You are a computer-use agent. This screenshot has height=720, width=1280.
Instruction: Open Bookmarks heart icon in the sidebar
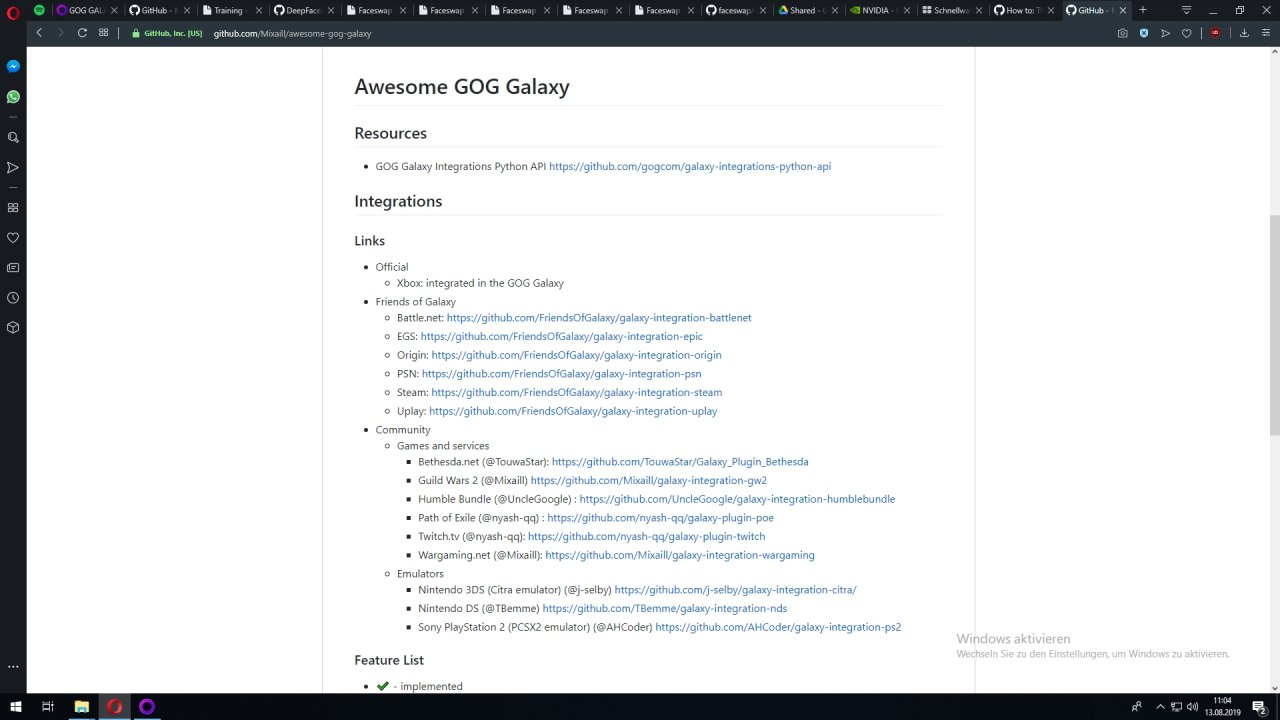point(13,238)
